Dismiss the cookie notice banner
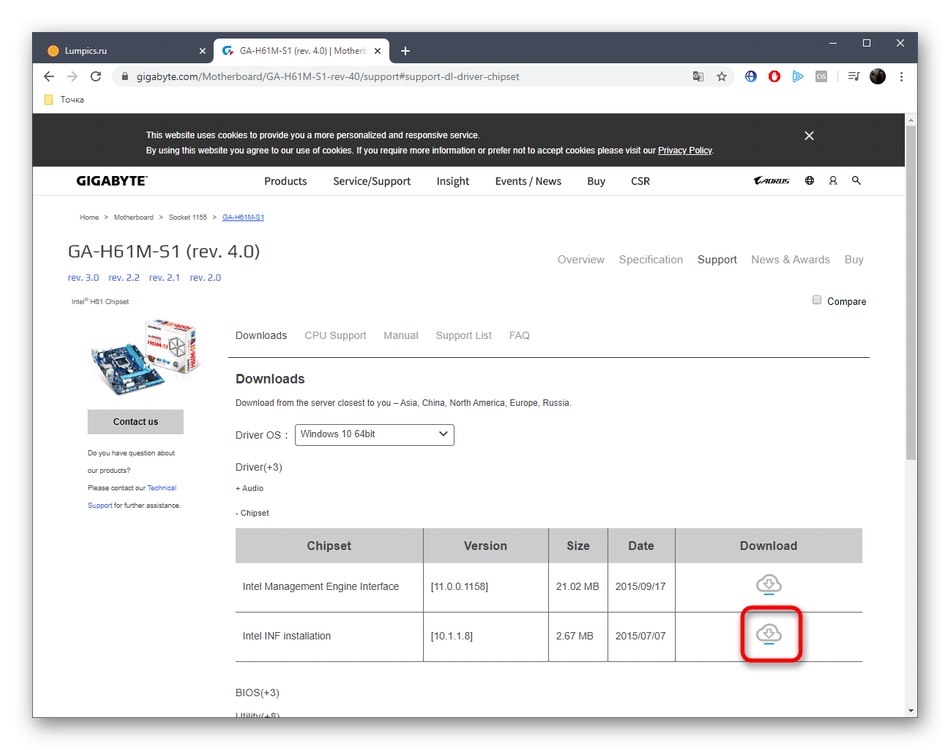The image size is (950, 750). [809, 136]
